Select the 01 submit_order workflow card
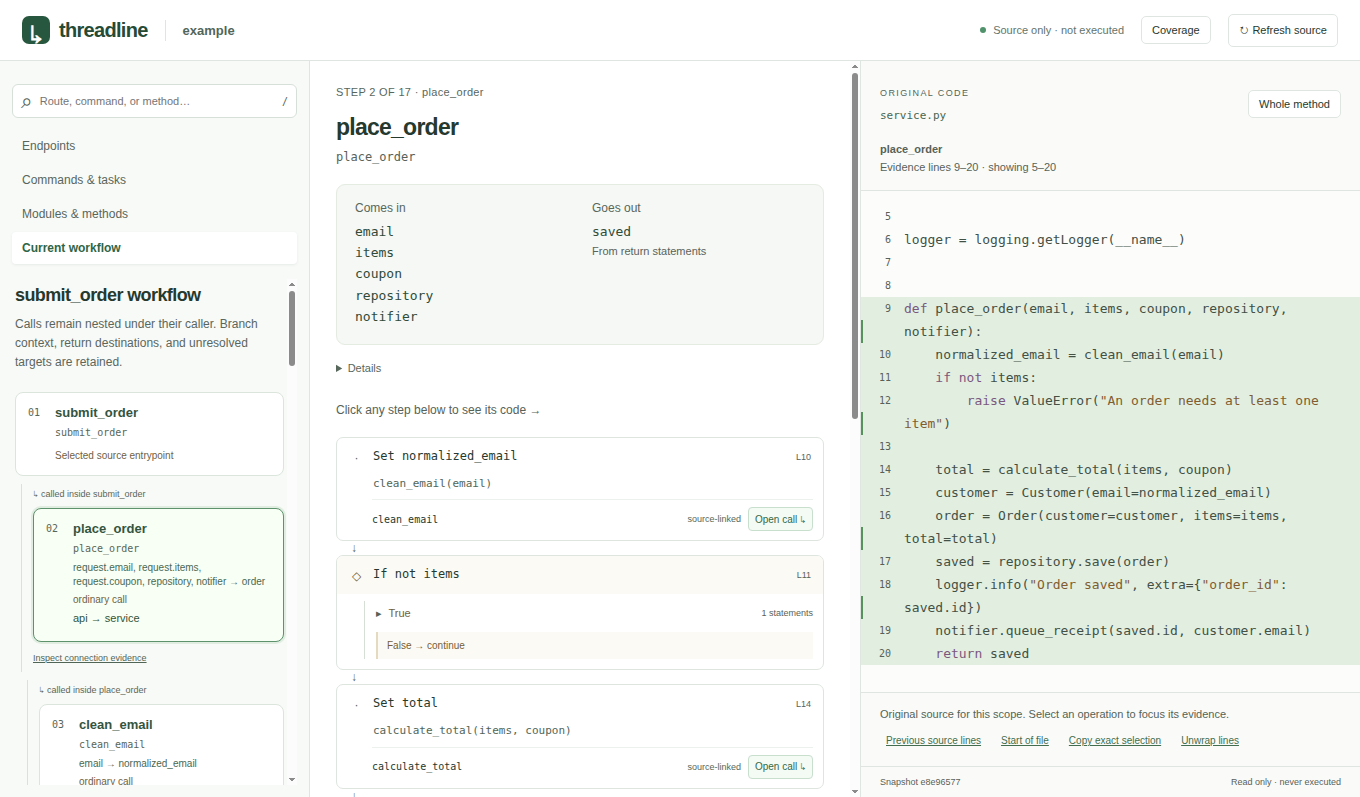The image size is (1360, 797). pos(149,434)
